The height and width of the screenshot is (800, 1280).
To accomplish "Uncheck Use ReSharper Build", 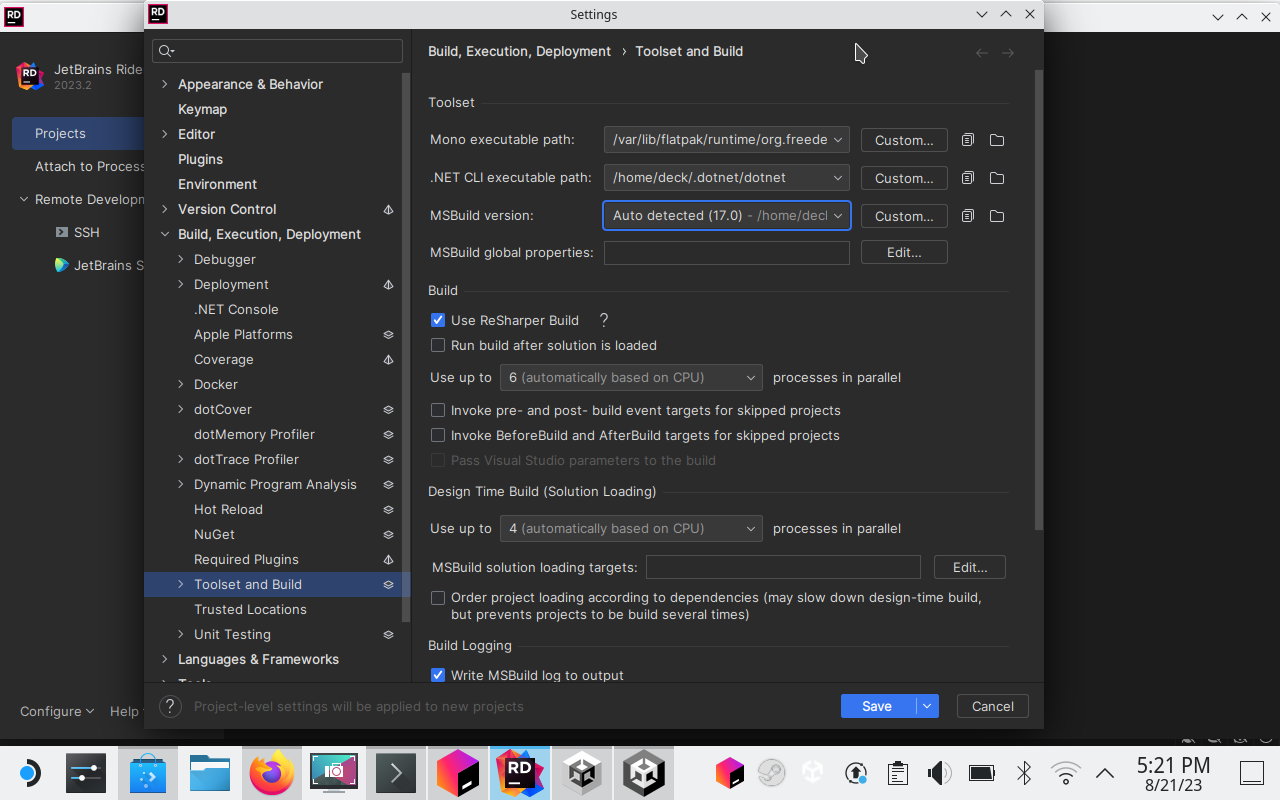I will click(x=438, y=320).
